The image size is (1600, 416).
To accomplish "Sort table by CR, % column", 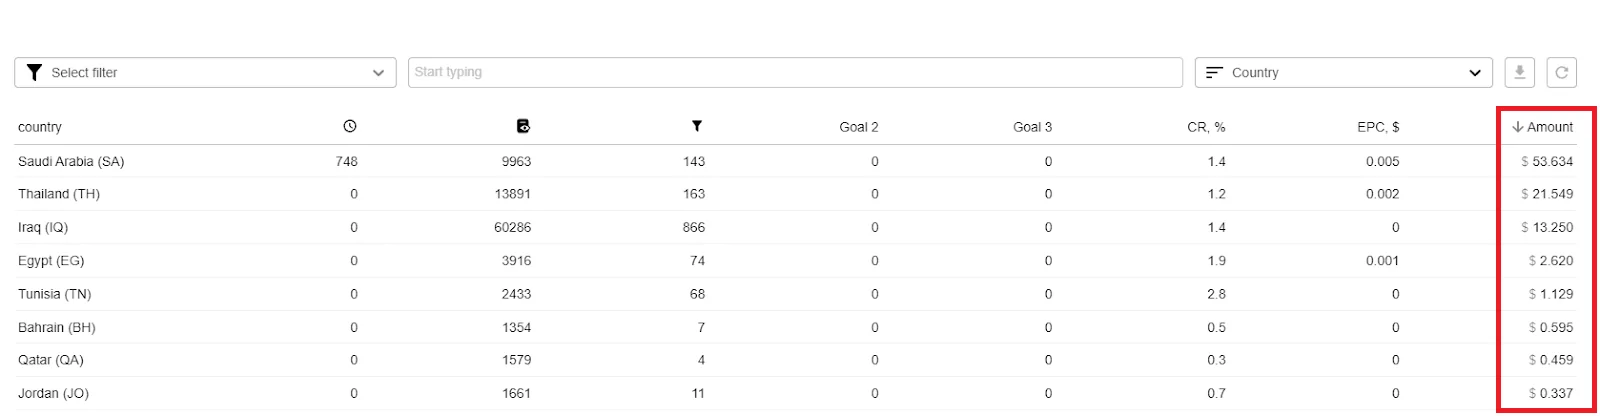I will 1206,127.
